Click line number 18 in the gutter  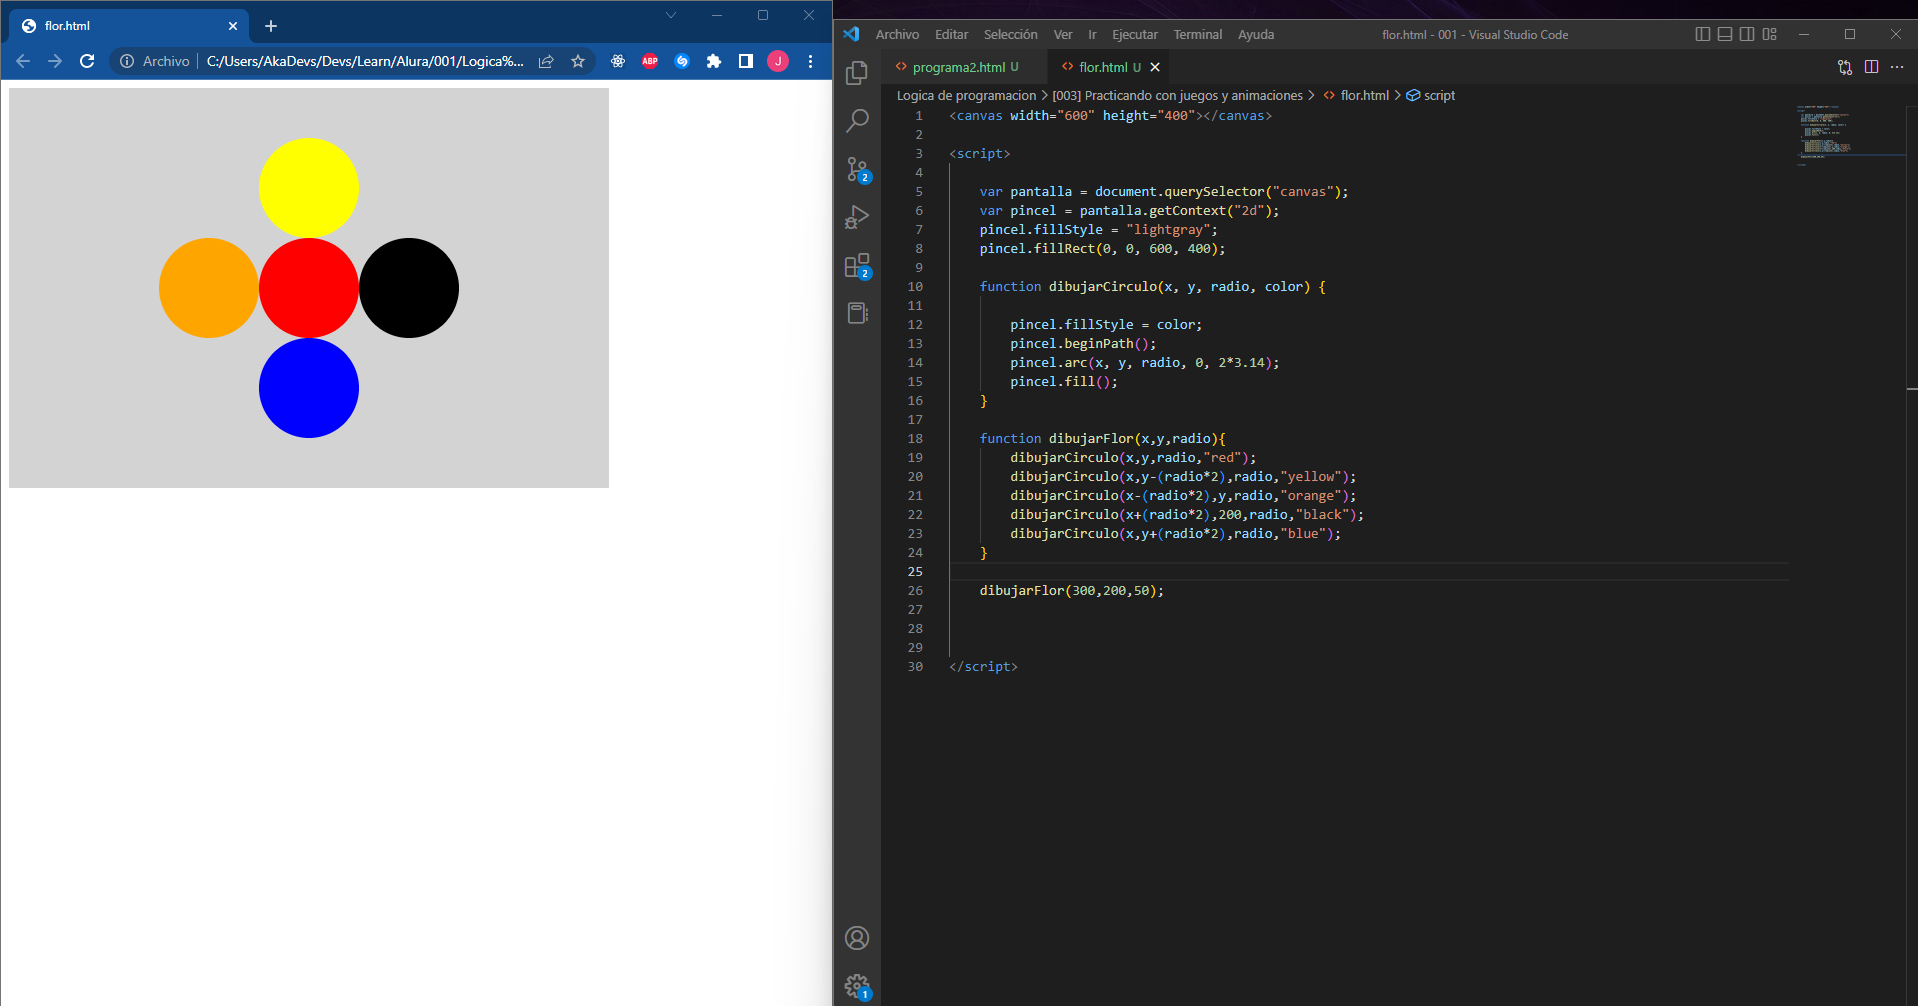point(915,438)
